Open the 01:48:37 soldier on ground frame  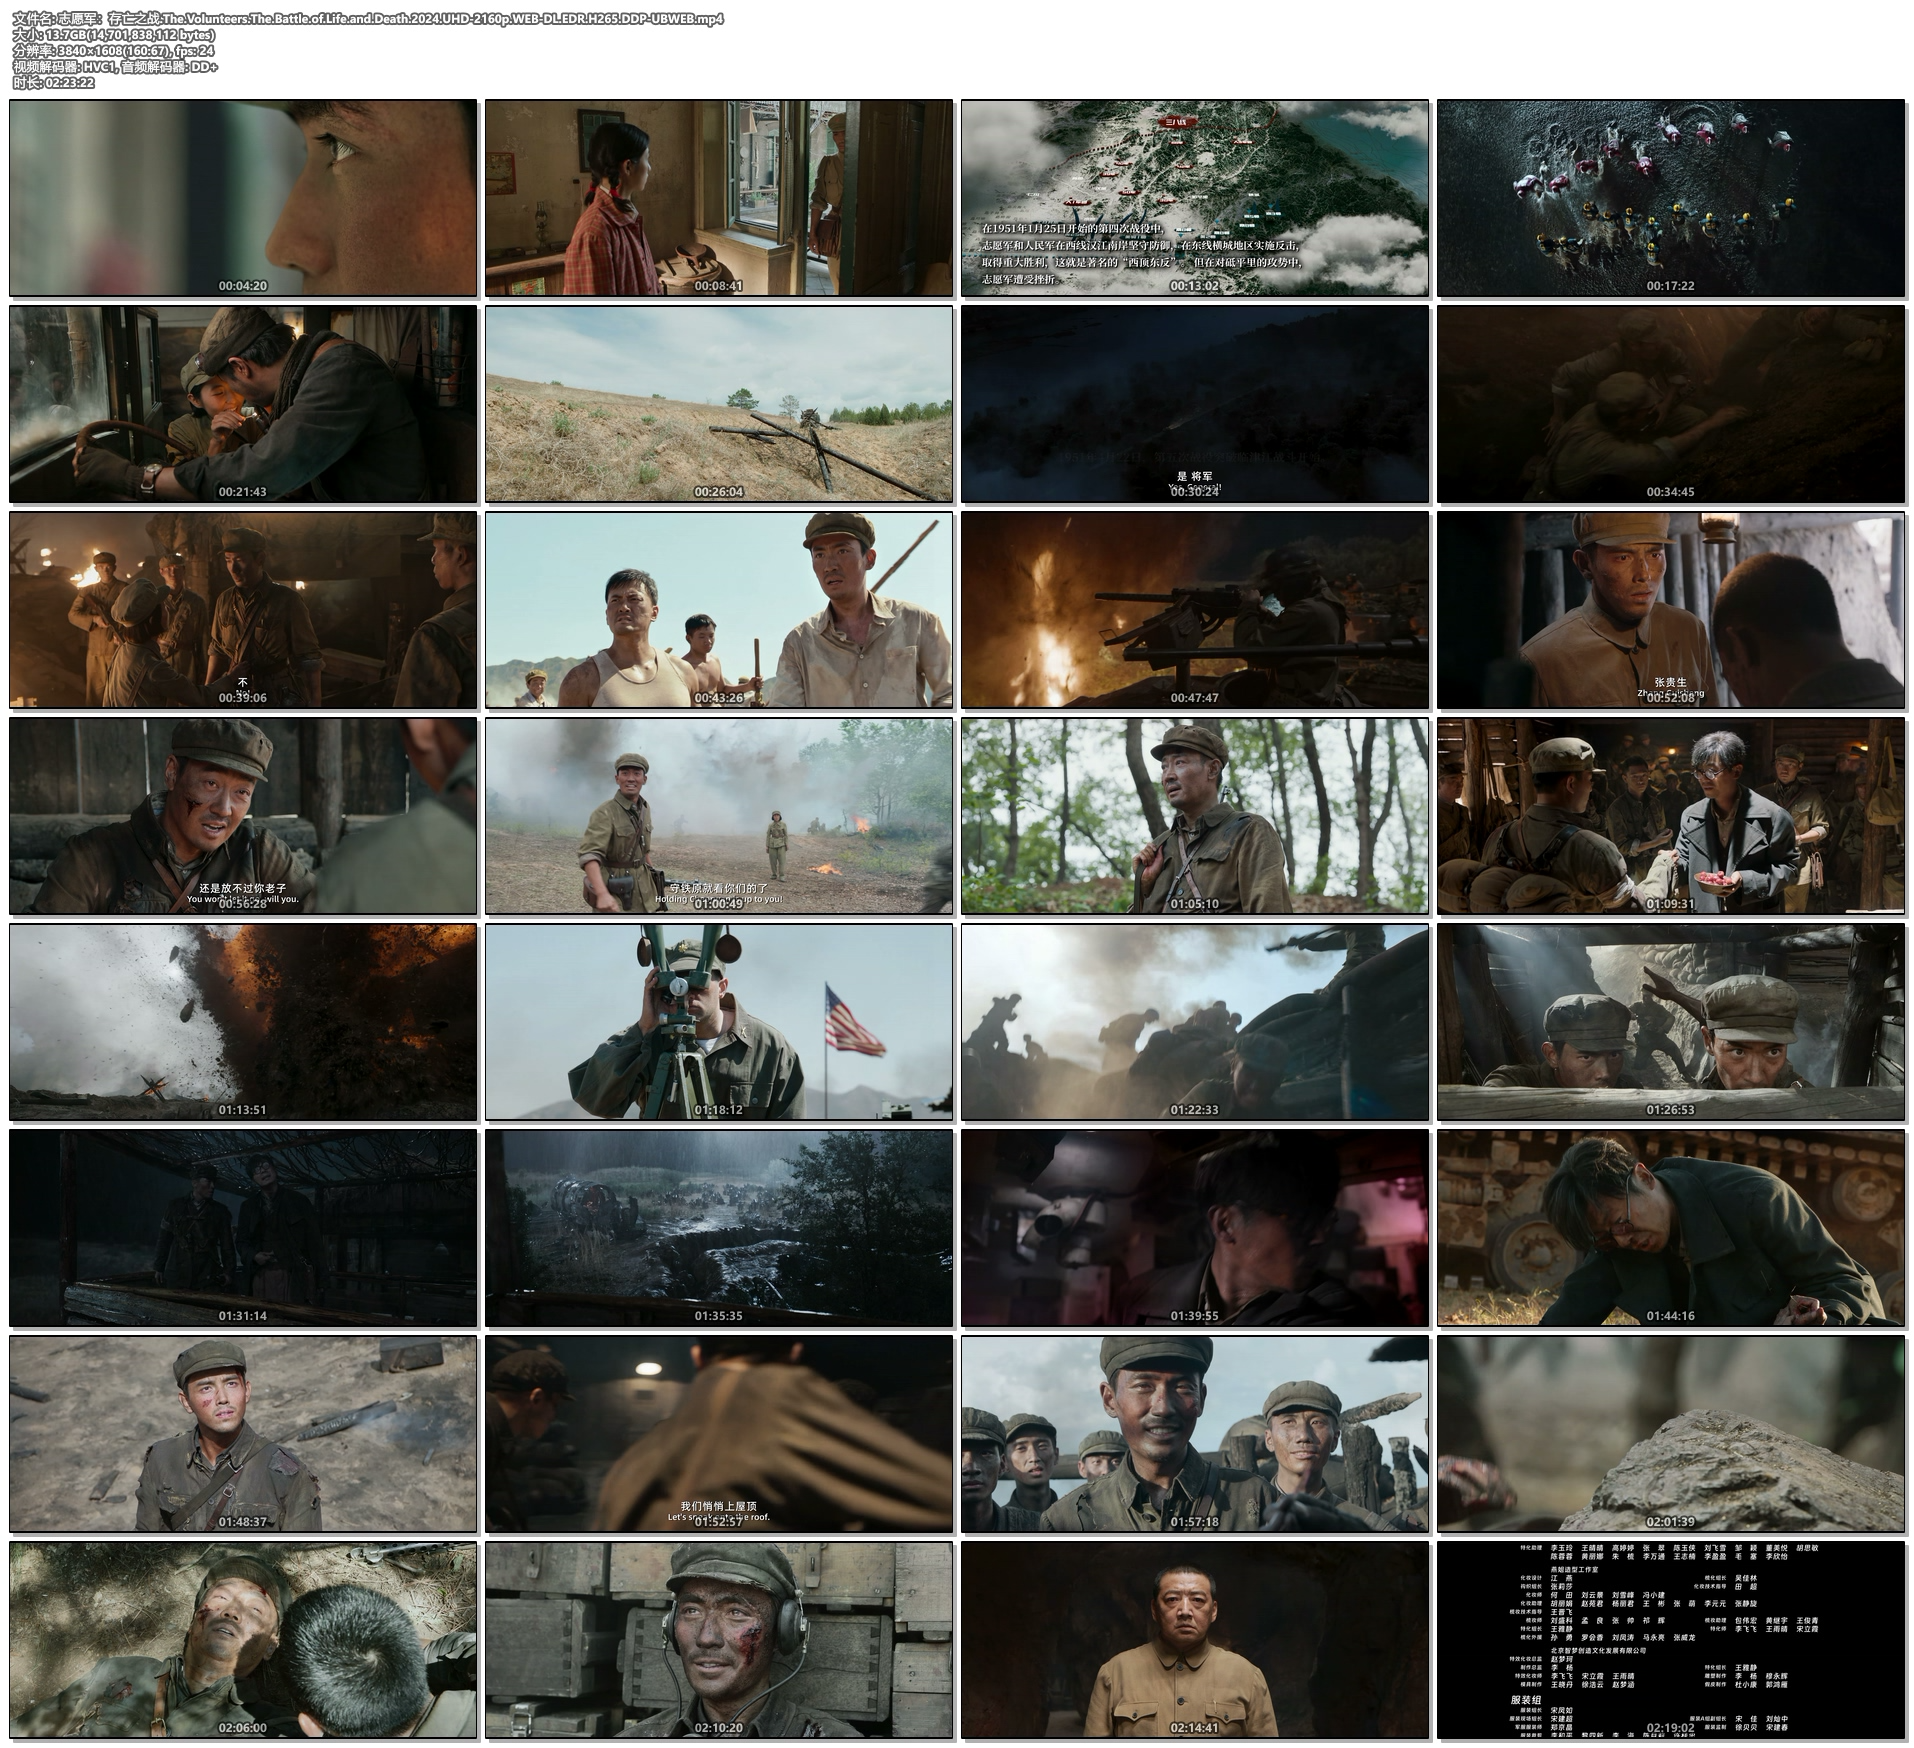[x=243, y=1434]
